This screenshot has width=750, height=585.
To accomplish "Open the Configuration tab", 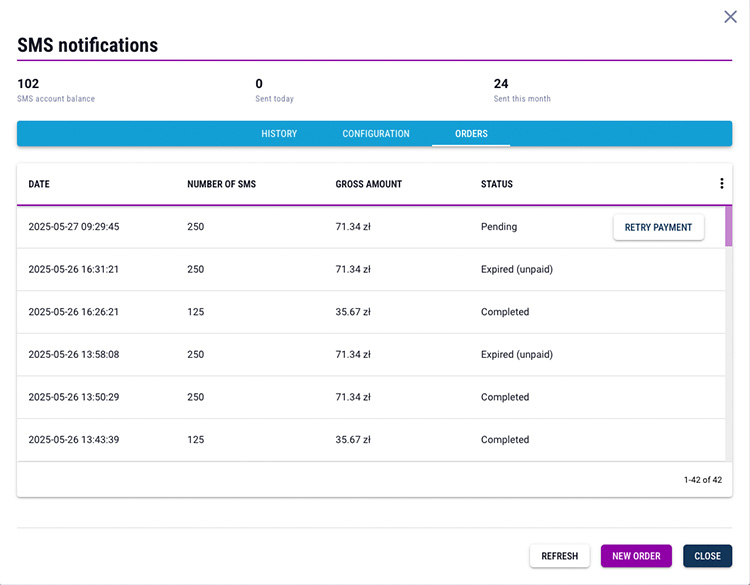I will [376, 134].
